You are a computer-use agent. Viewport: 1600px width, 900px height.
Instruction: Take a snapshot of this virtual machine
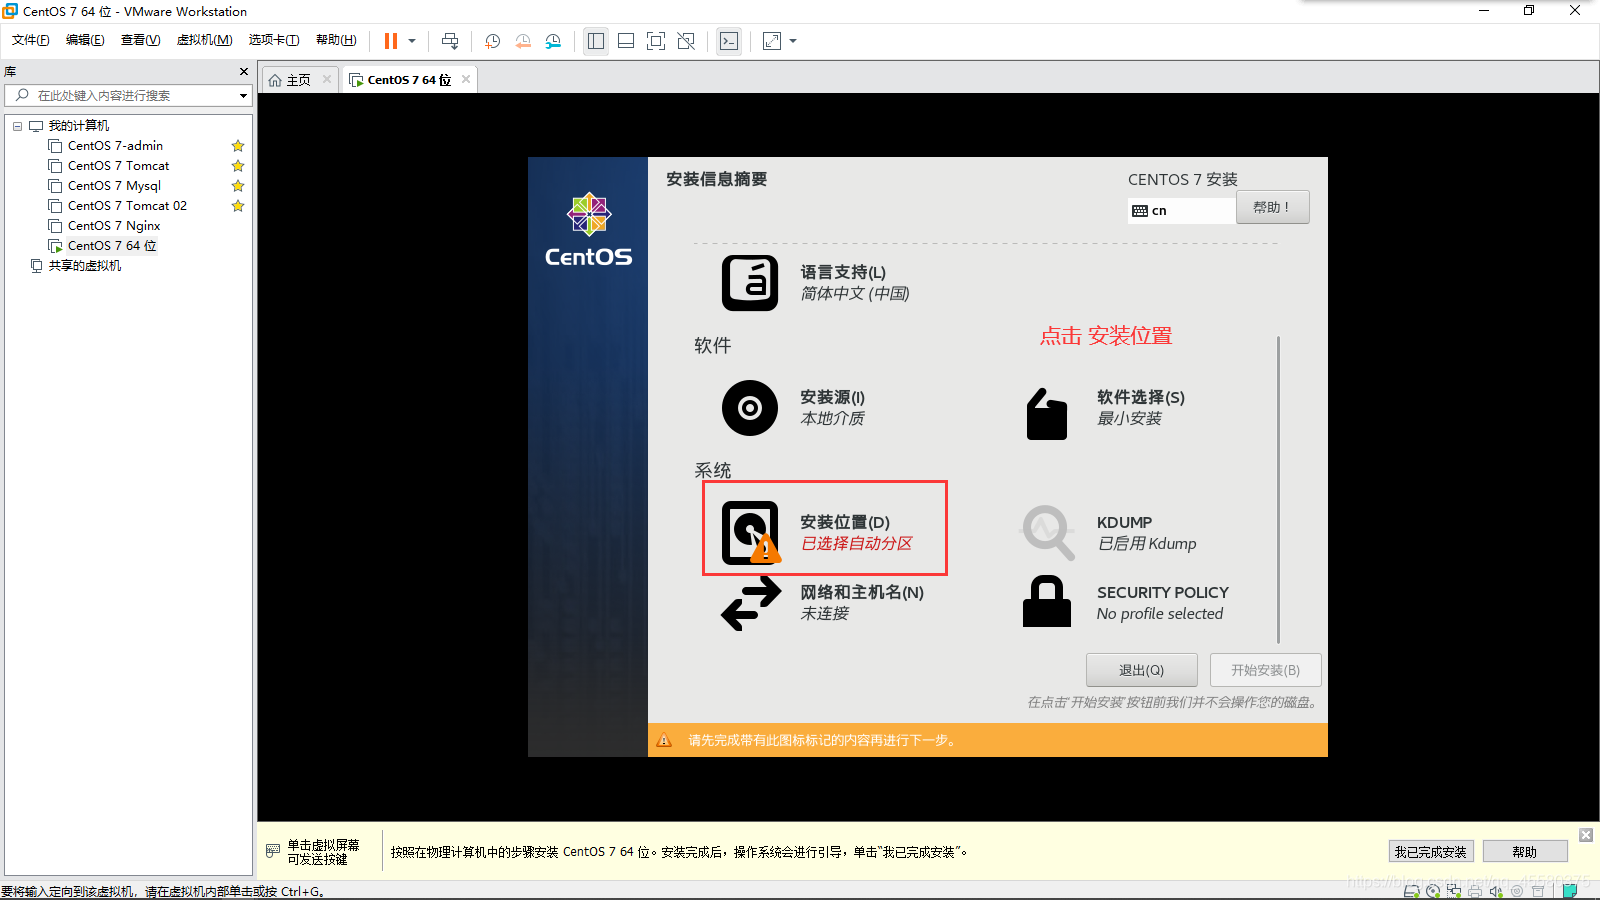tap(493, 41)
